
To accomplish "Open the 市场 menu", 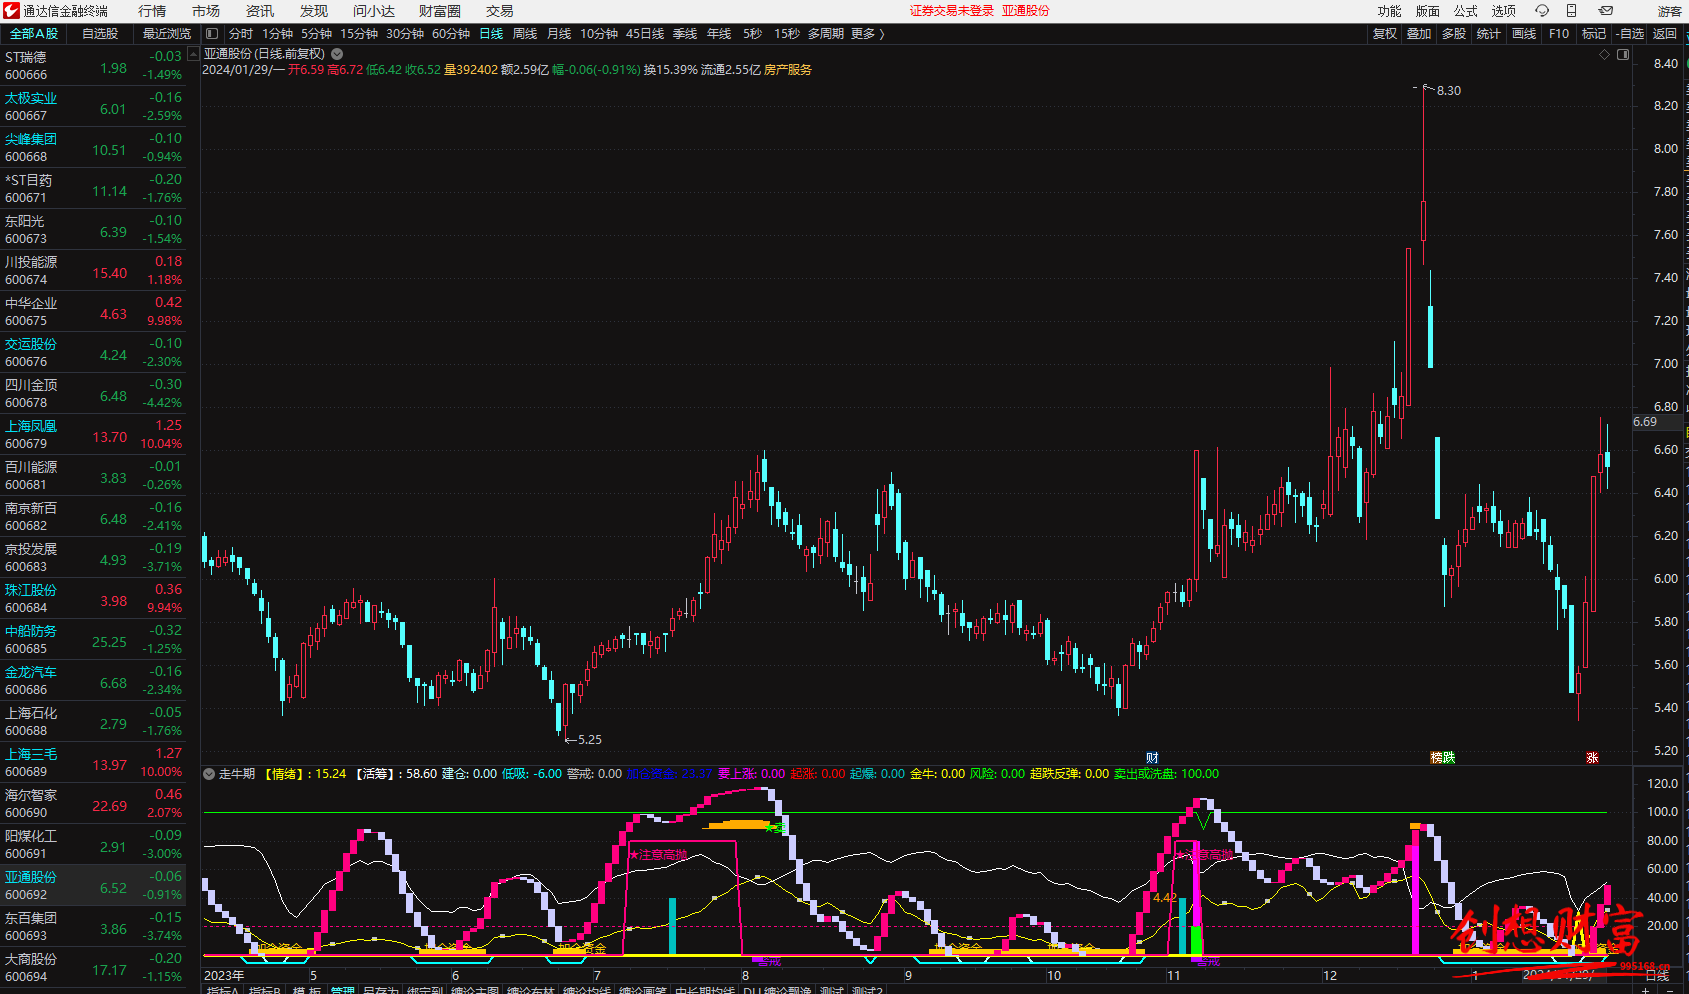I will (x=206, y=11).
